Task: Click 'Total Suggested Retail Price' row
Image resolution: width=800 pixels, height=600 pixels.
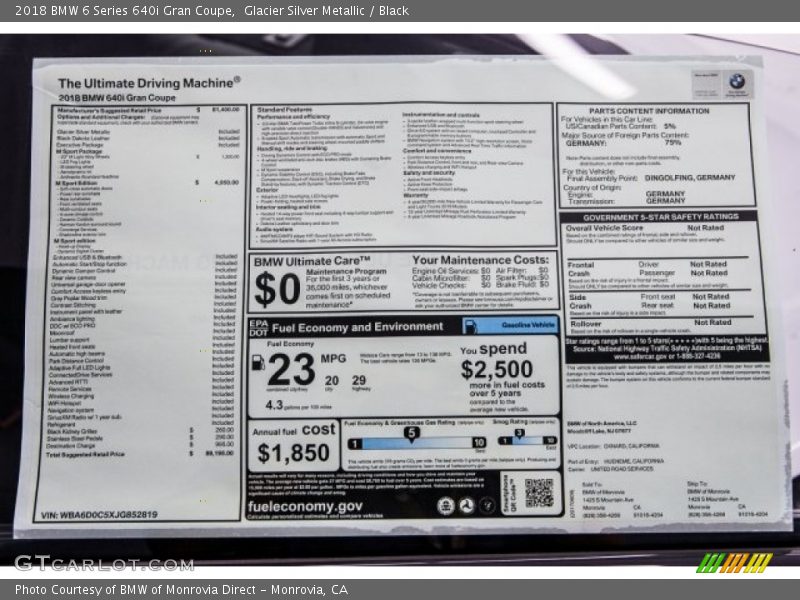Action: point(140,454)
